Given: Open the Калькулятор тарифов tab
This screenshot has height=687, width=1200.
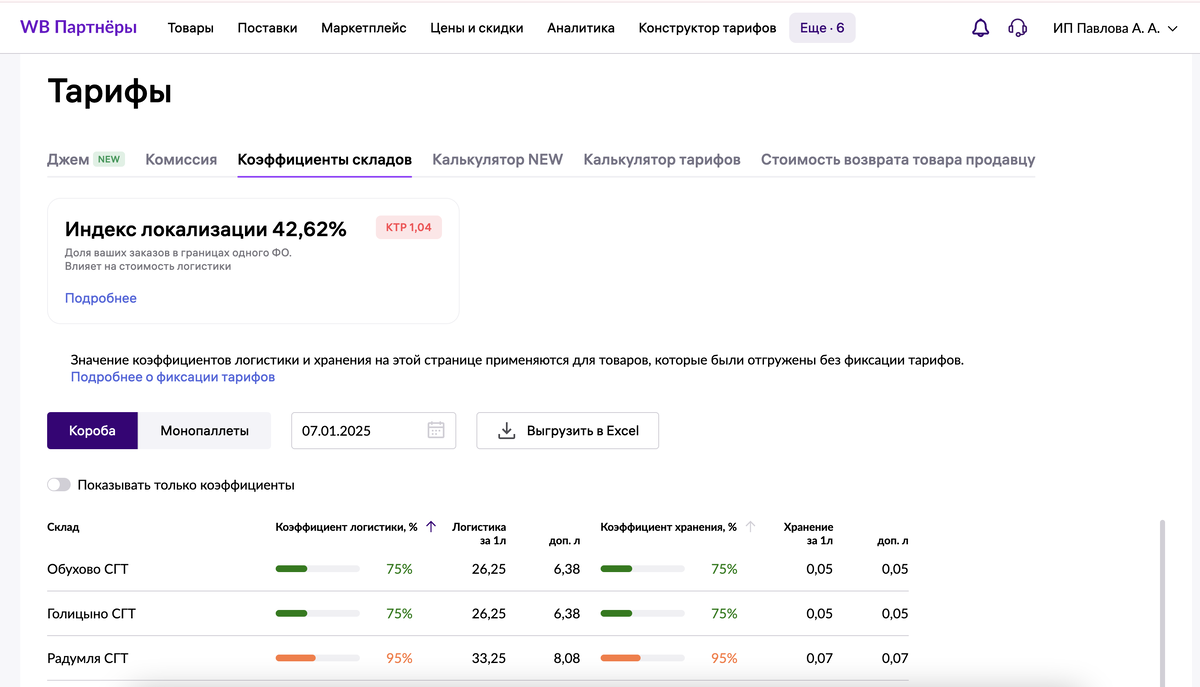Looking at the screenshot, I should [x=662, y=159].
